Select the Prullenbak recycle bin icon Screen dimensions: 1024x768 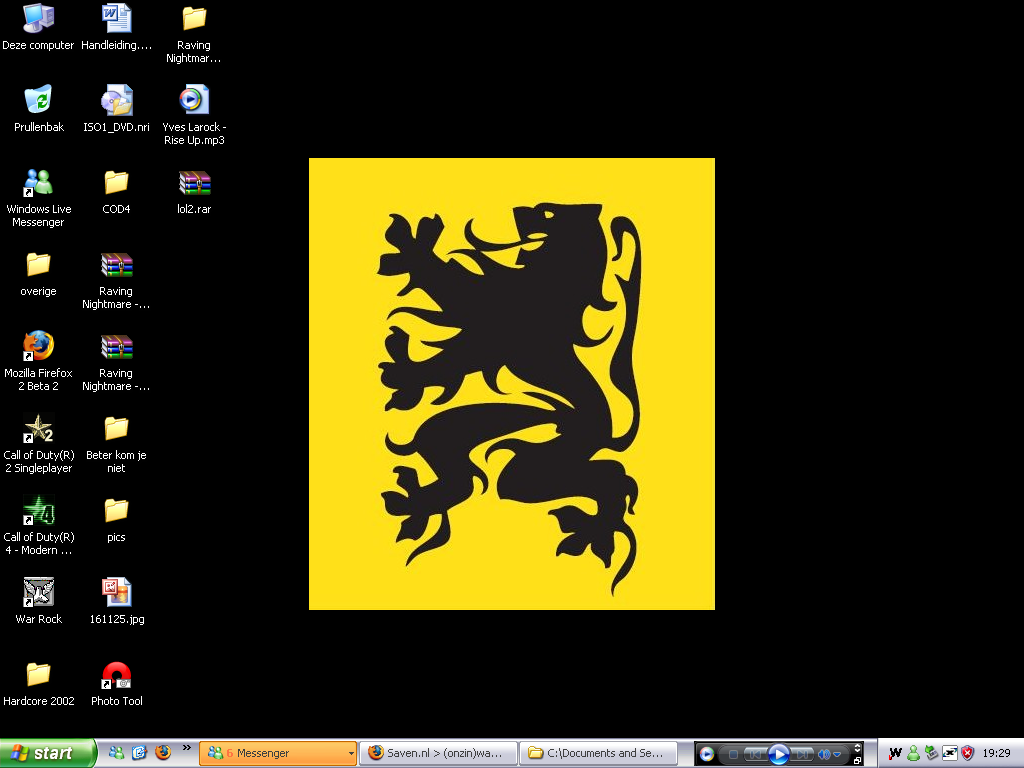[x=39, y=110]
